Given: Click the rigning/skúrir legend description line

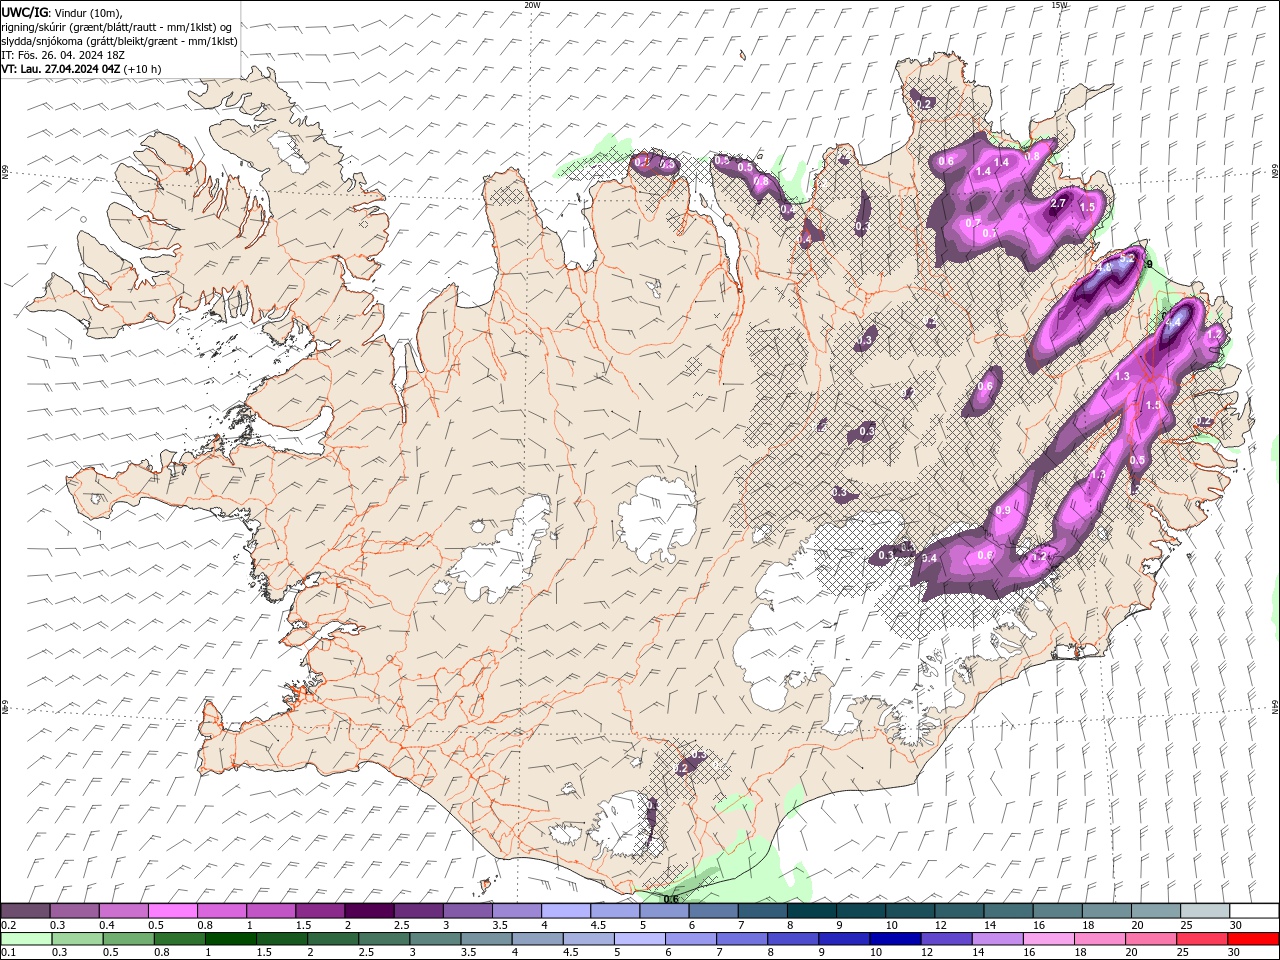Looking at the screenshot, I should tap(117, 26).
